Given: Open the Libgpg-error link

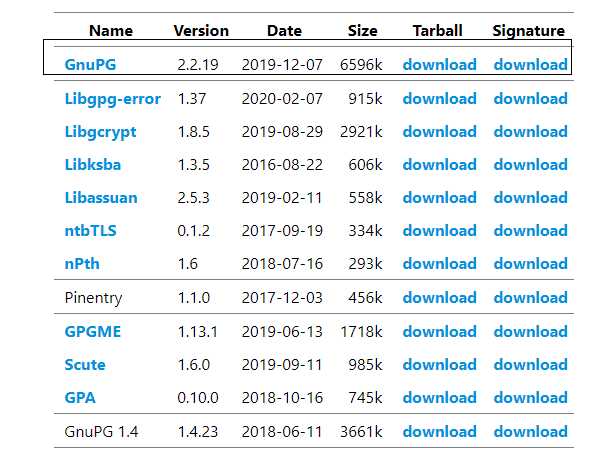Looking at the screenshot, I should 112,99.
